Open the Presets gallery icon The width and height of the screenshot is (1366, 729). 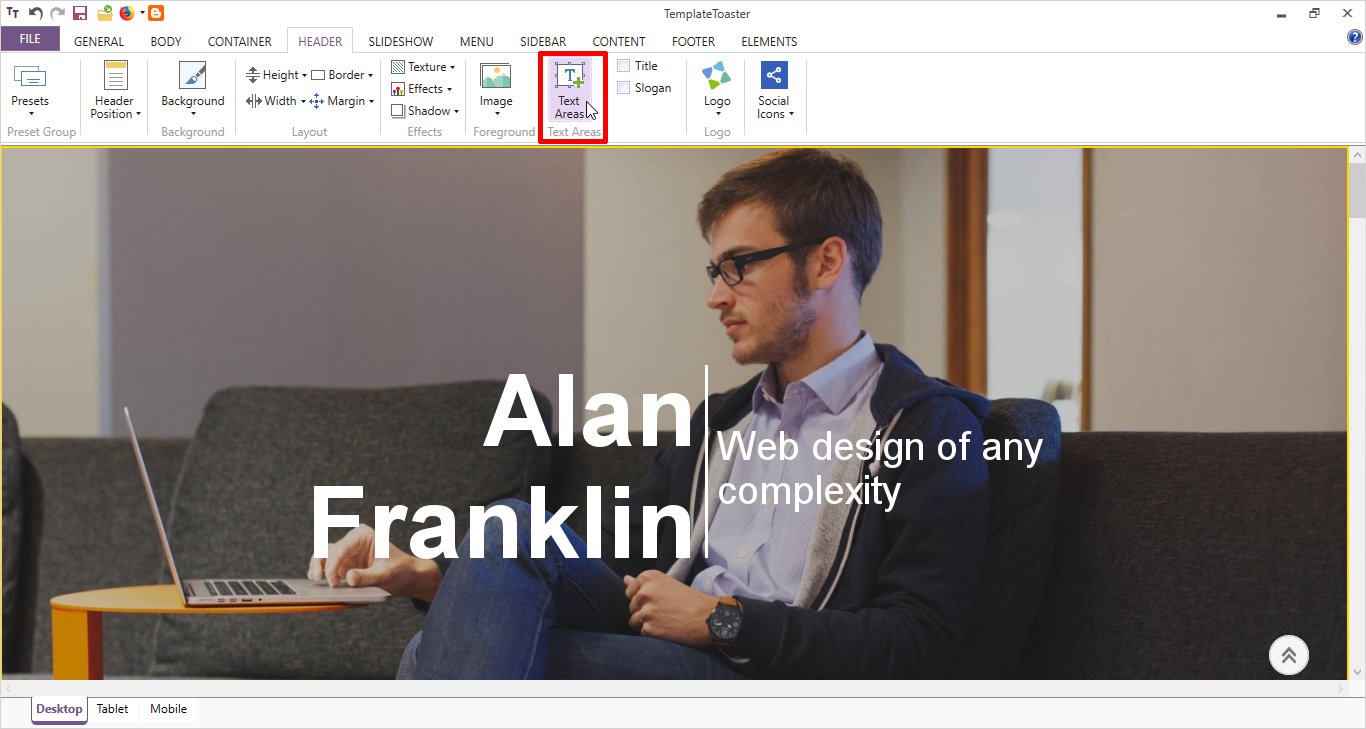[30, 77]
